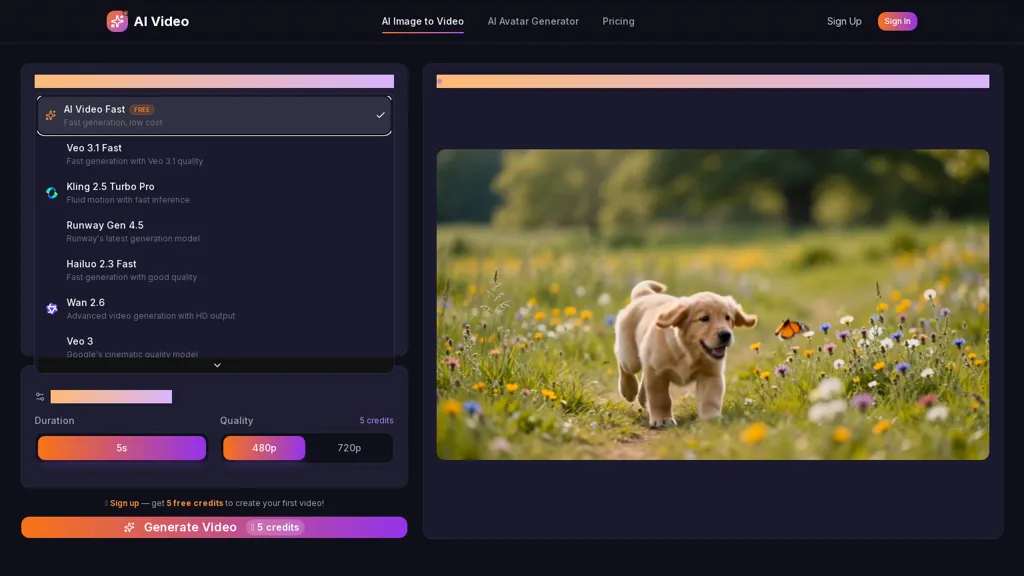The height and width of the screenshot is (576, 1024).
Task: Choose the Veo 3 model
Action: coord(214,346)
